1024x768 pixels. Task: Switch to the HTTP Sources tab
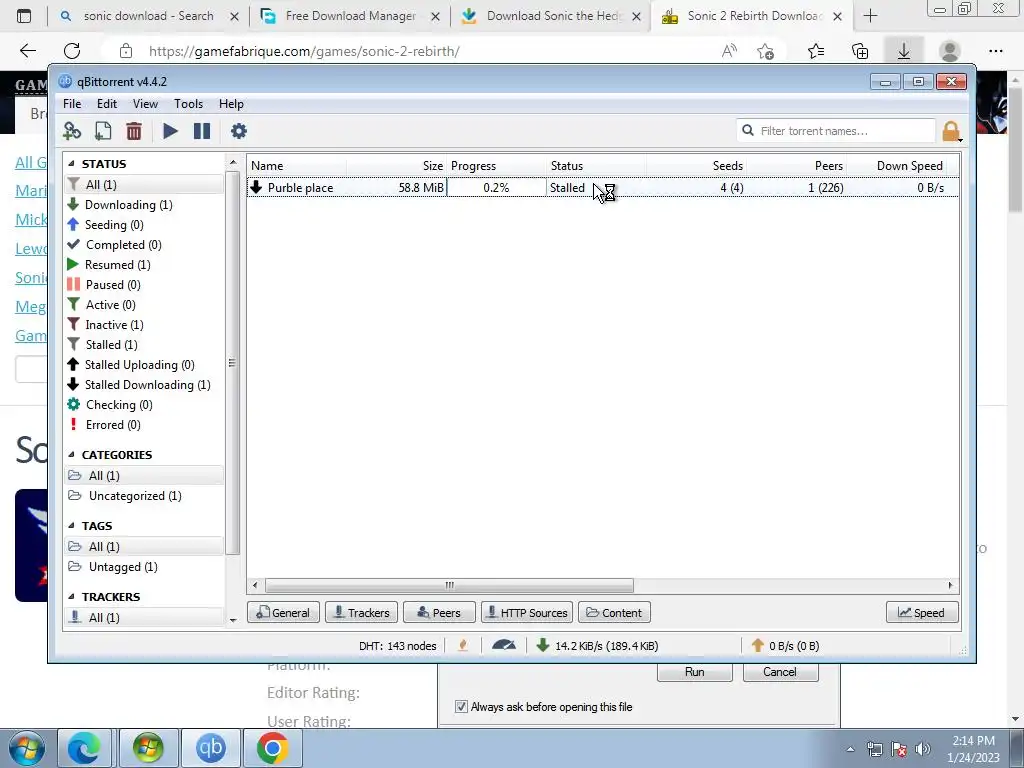point(527,613)
